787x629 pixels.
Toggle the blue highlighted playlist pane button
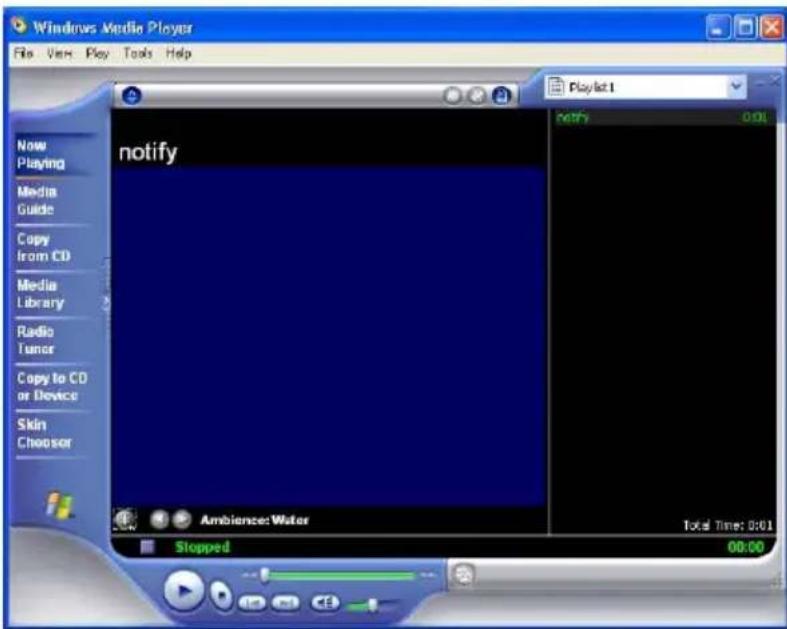click(x=501, y=95)
